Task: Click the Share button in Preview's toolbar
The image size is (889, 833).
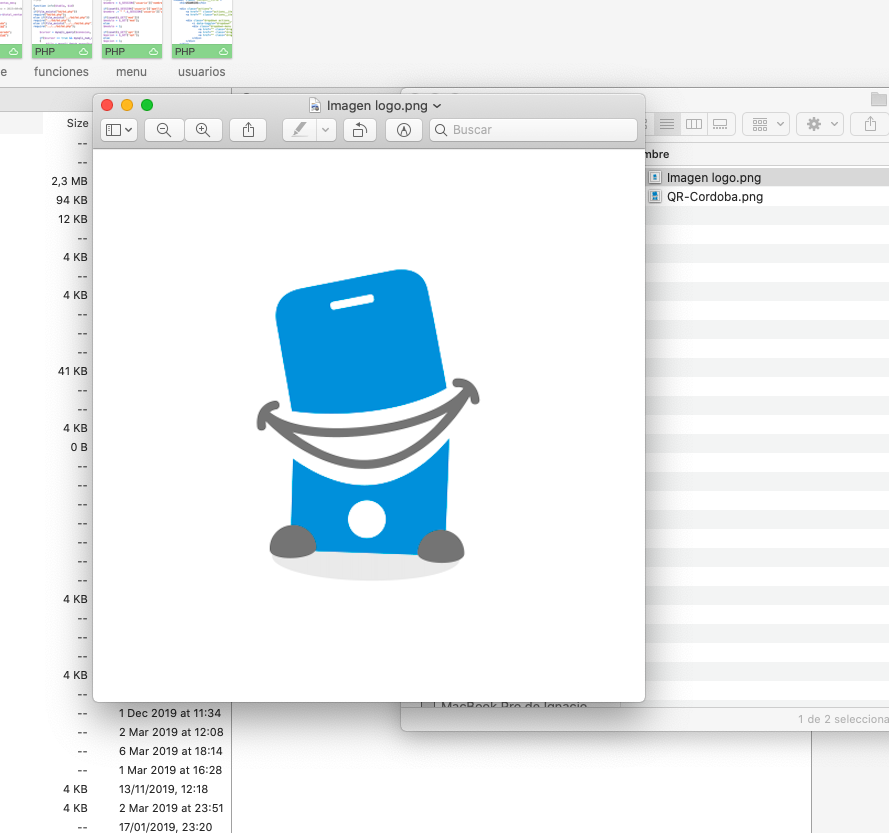Action: 248,130
